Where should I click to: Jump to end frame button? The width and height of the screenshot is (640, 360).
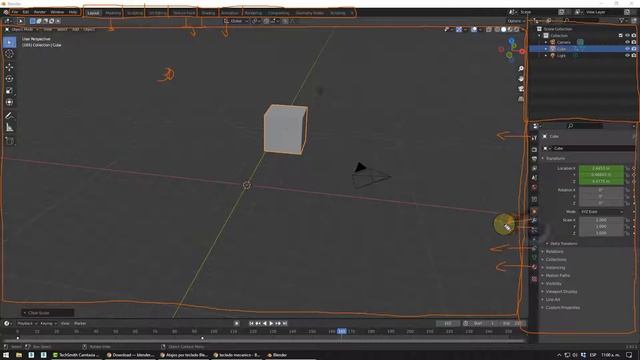[x=285, y=323]
